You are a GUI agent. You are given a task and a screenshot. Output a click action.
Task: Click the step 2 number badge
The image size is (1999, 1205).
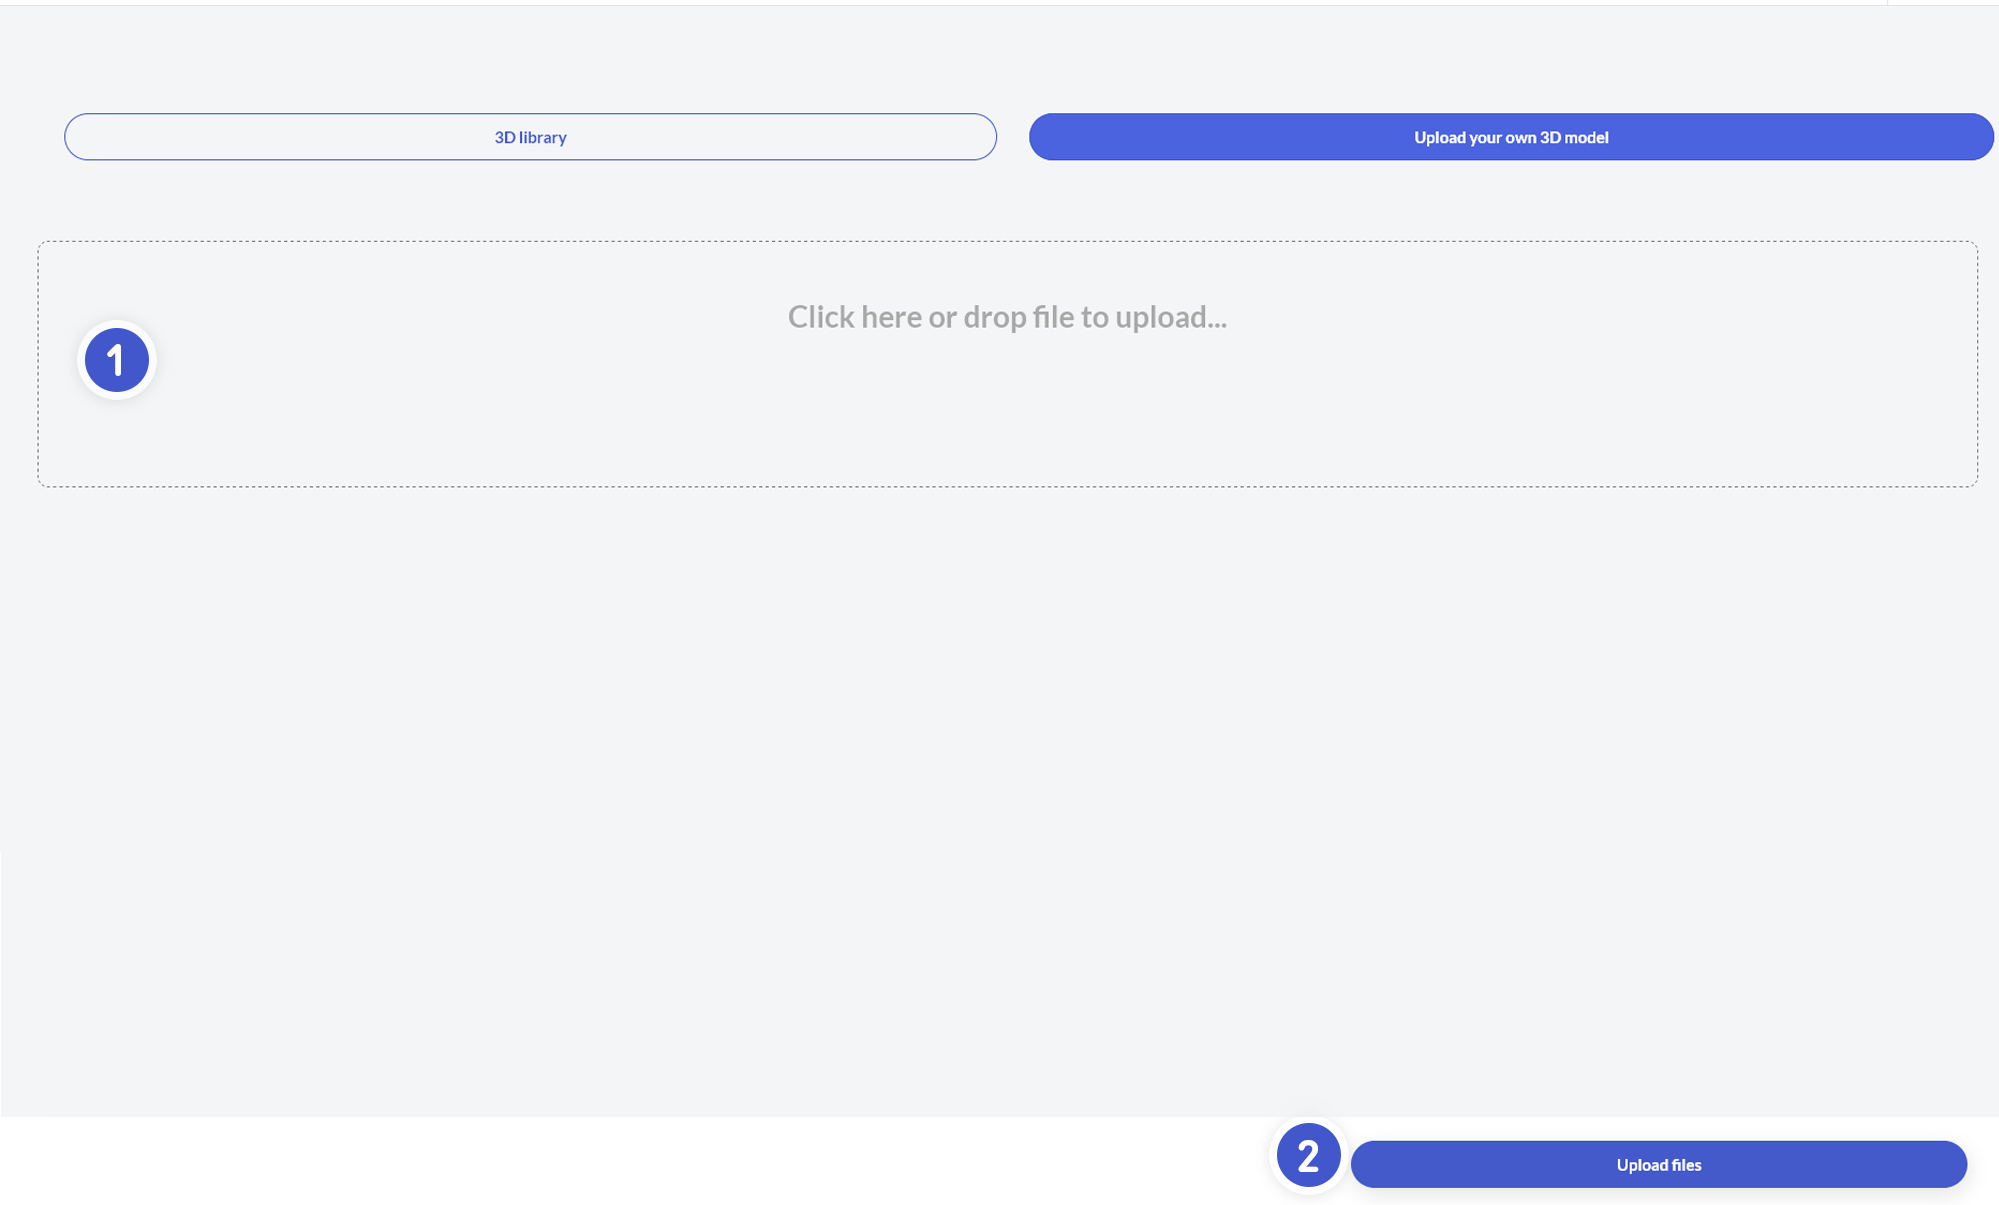(1308, 1156)
